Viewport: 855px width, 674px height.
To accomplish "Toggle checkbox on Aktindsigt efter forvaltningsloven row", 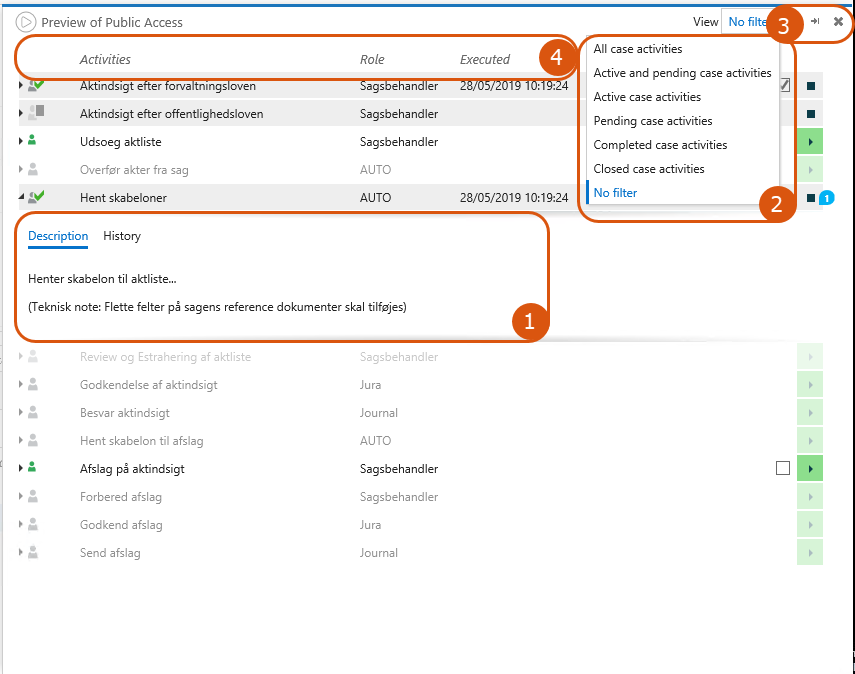I will (x=784, y=86).
